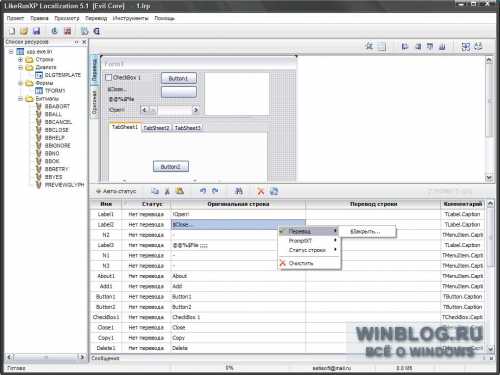Switch to the vertical Перевод tab
This screenshot has height=375, width=500.
tap(94, 70)
